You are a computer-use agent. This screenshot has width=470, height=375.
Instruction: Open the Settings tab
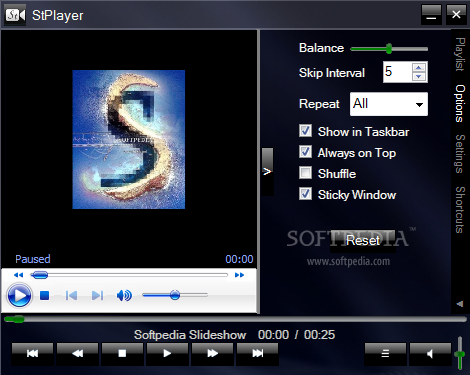tap(460, 154)
